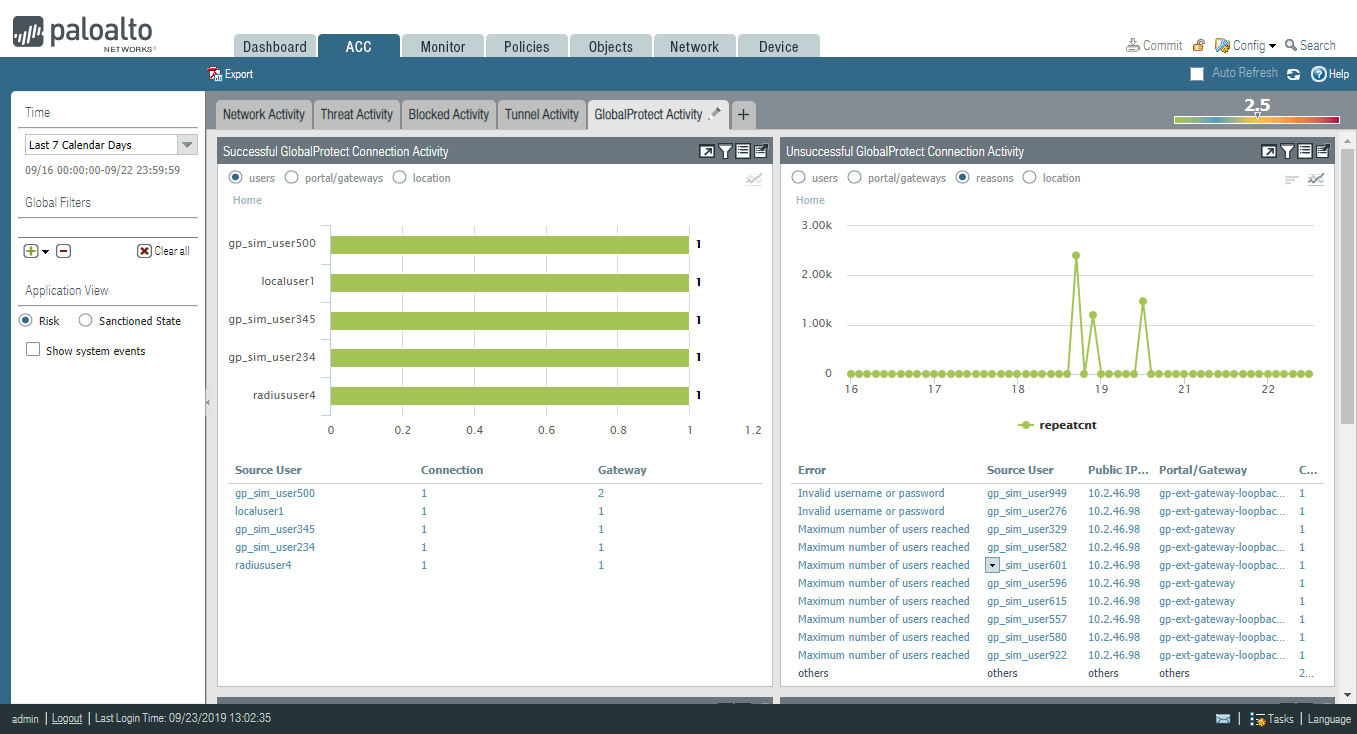Click filter icon on Successful GlobalProtect widget
The width and height of the screenshot is (1357, 734).
(x=725, y=152)
